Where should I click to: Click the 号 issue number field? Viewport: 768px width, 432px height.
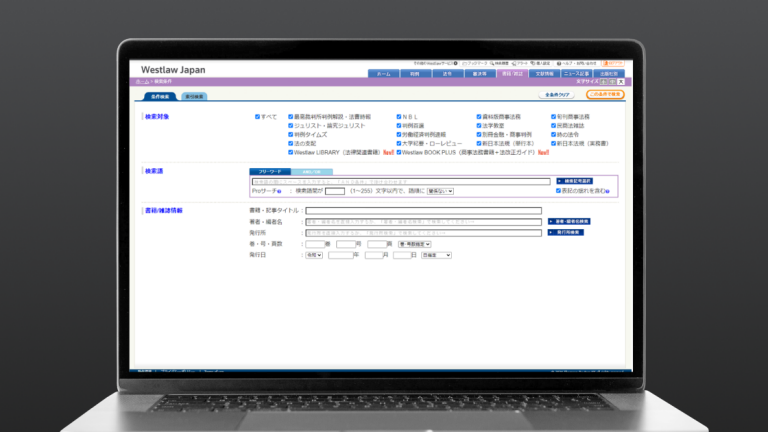point(346,244)
